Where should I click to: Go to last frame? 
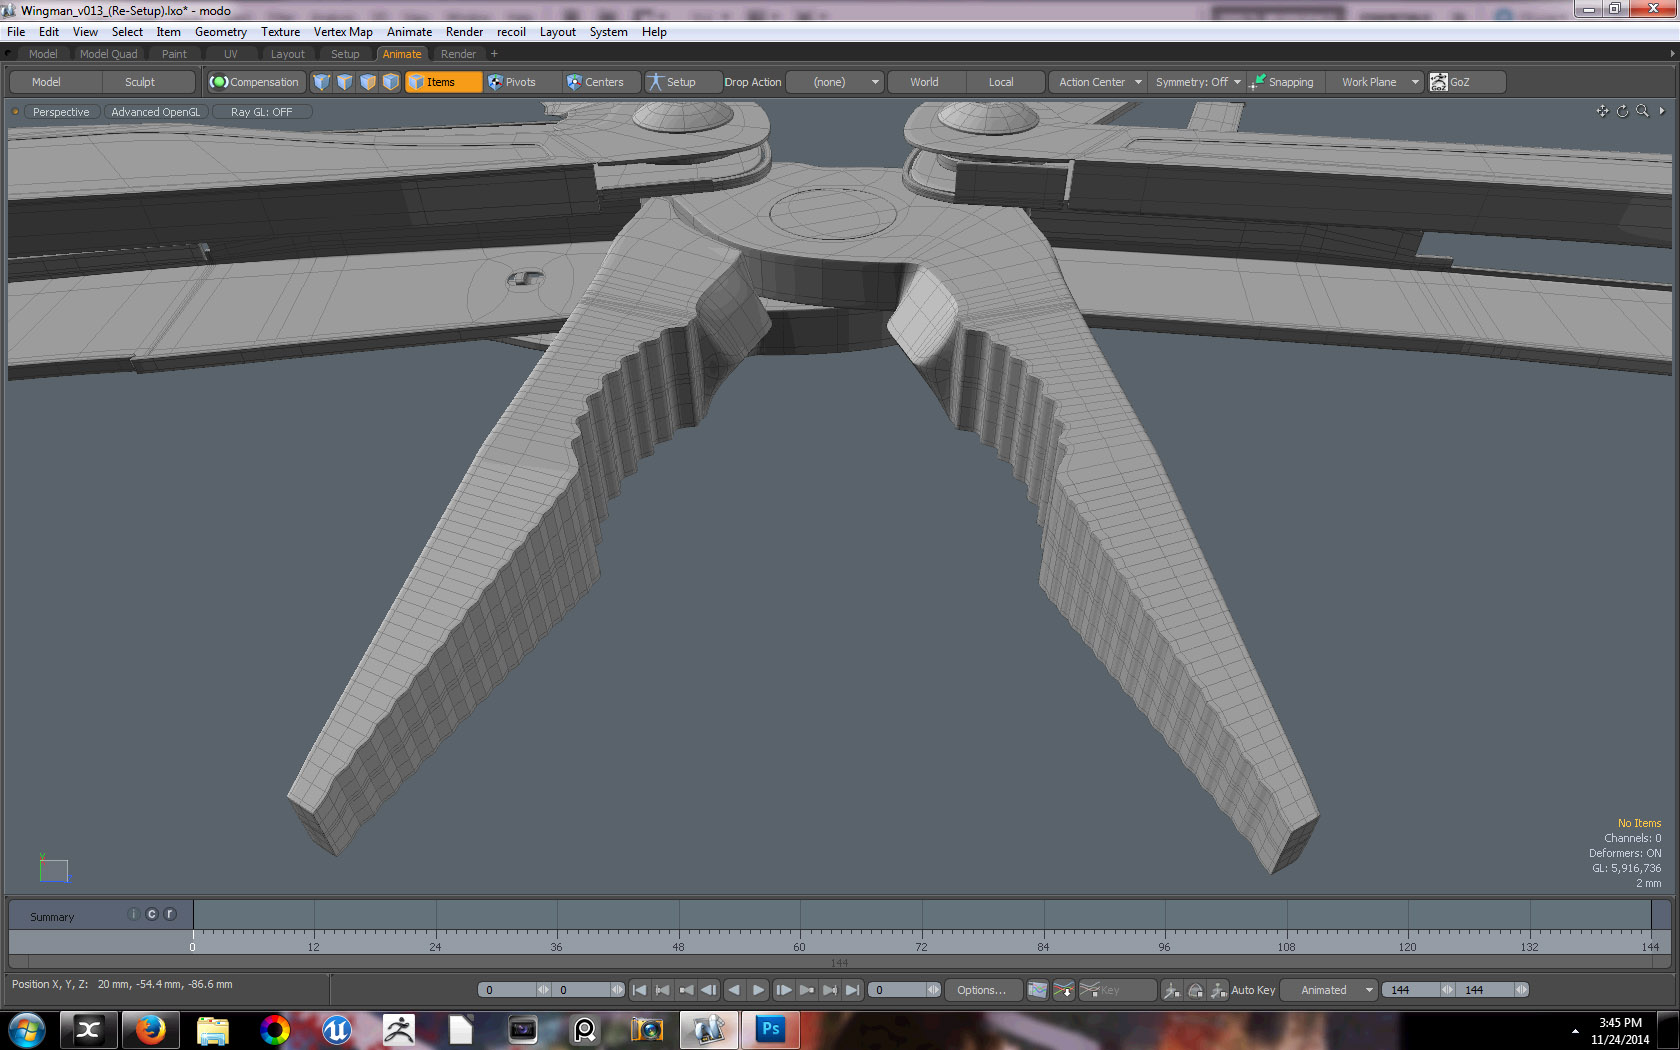click(x=852, y=990)
